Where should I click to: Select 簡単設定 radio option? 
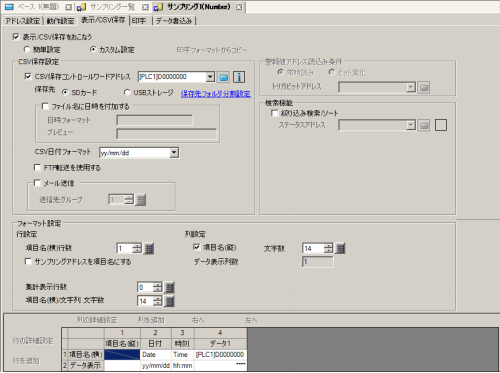[x=27, y=50]
